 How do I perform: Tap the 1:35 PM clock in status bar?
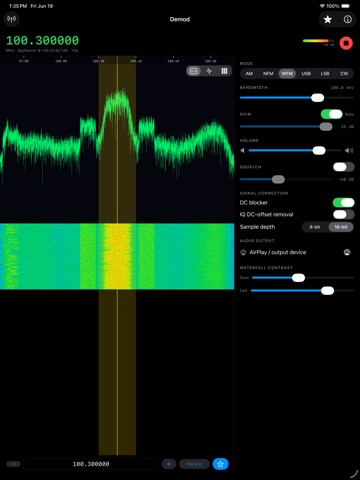[x=18, y=6]
